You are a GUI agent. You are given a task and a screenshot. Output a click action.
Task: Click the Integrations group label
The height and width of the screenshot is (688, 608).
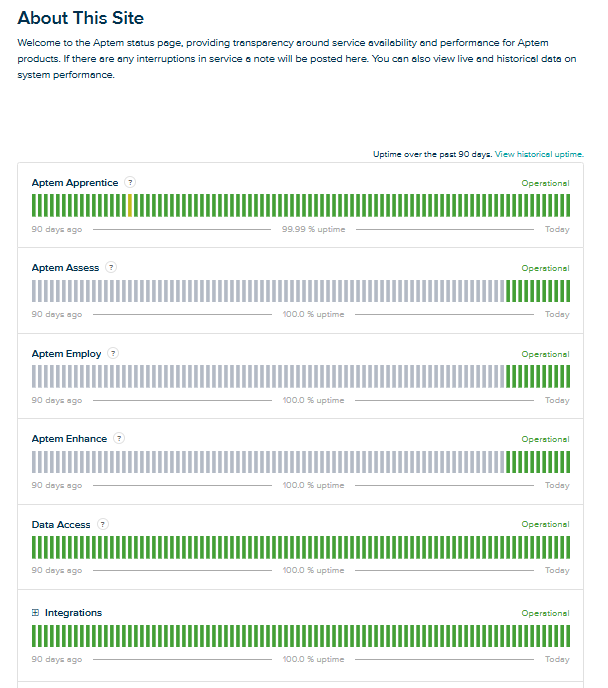(73, 613)
